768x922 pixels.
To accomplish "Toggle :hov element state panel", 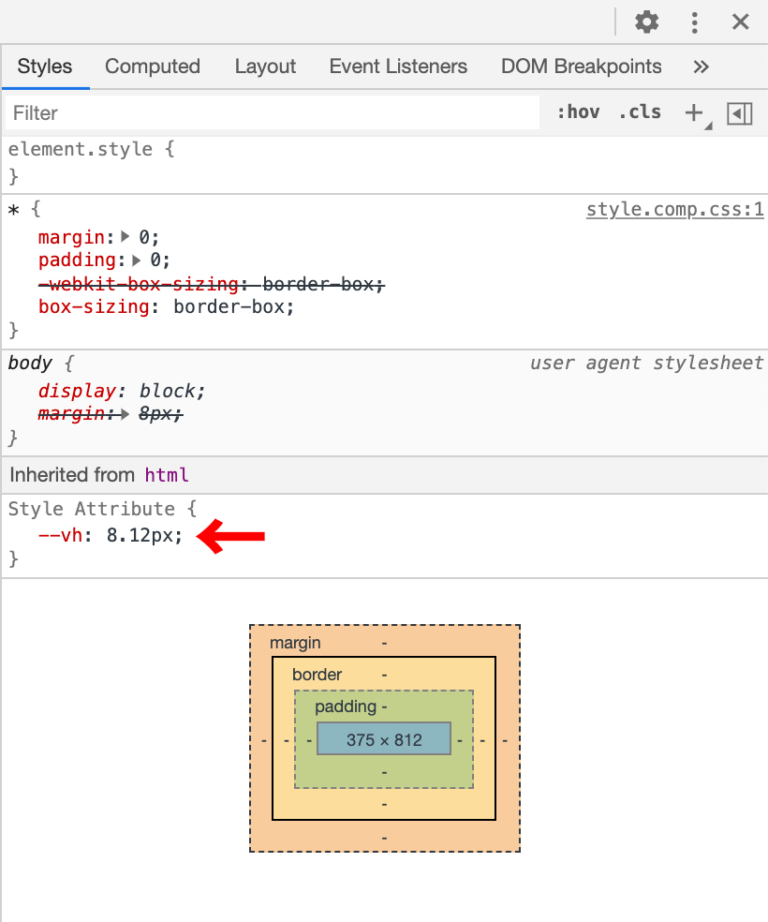I will pos(578,112).
